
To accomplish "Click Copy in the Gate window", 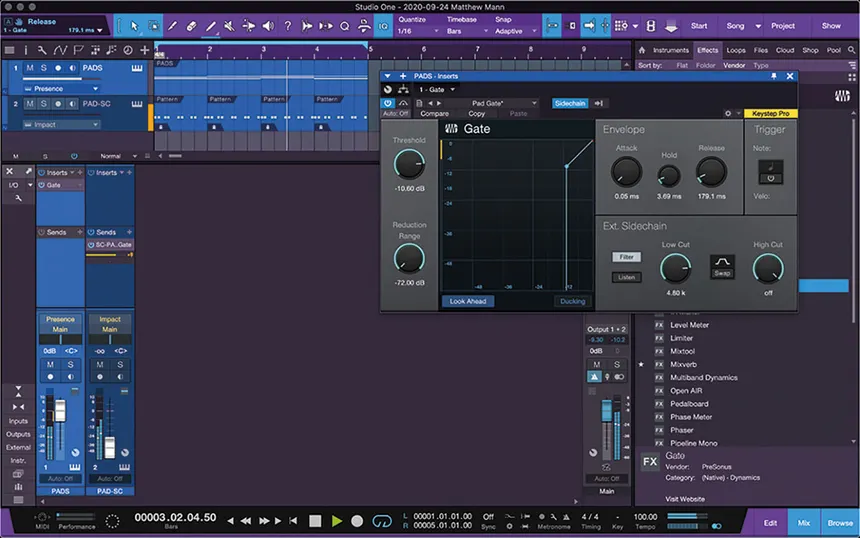I will pyautogui.click(x=476, y=114).
